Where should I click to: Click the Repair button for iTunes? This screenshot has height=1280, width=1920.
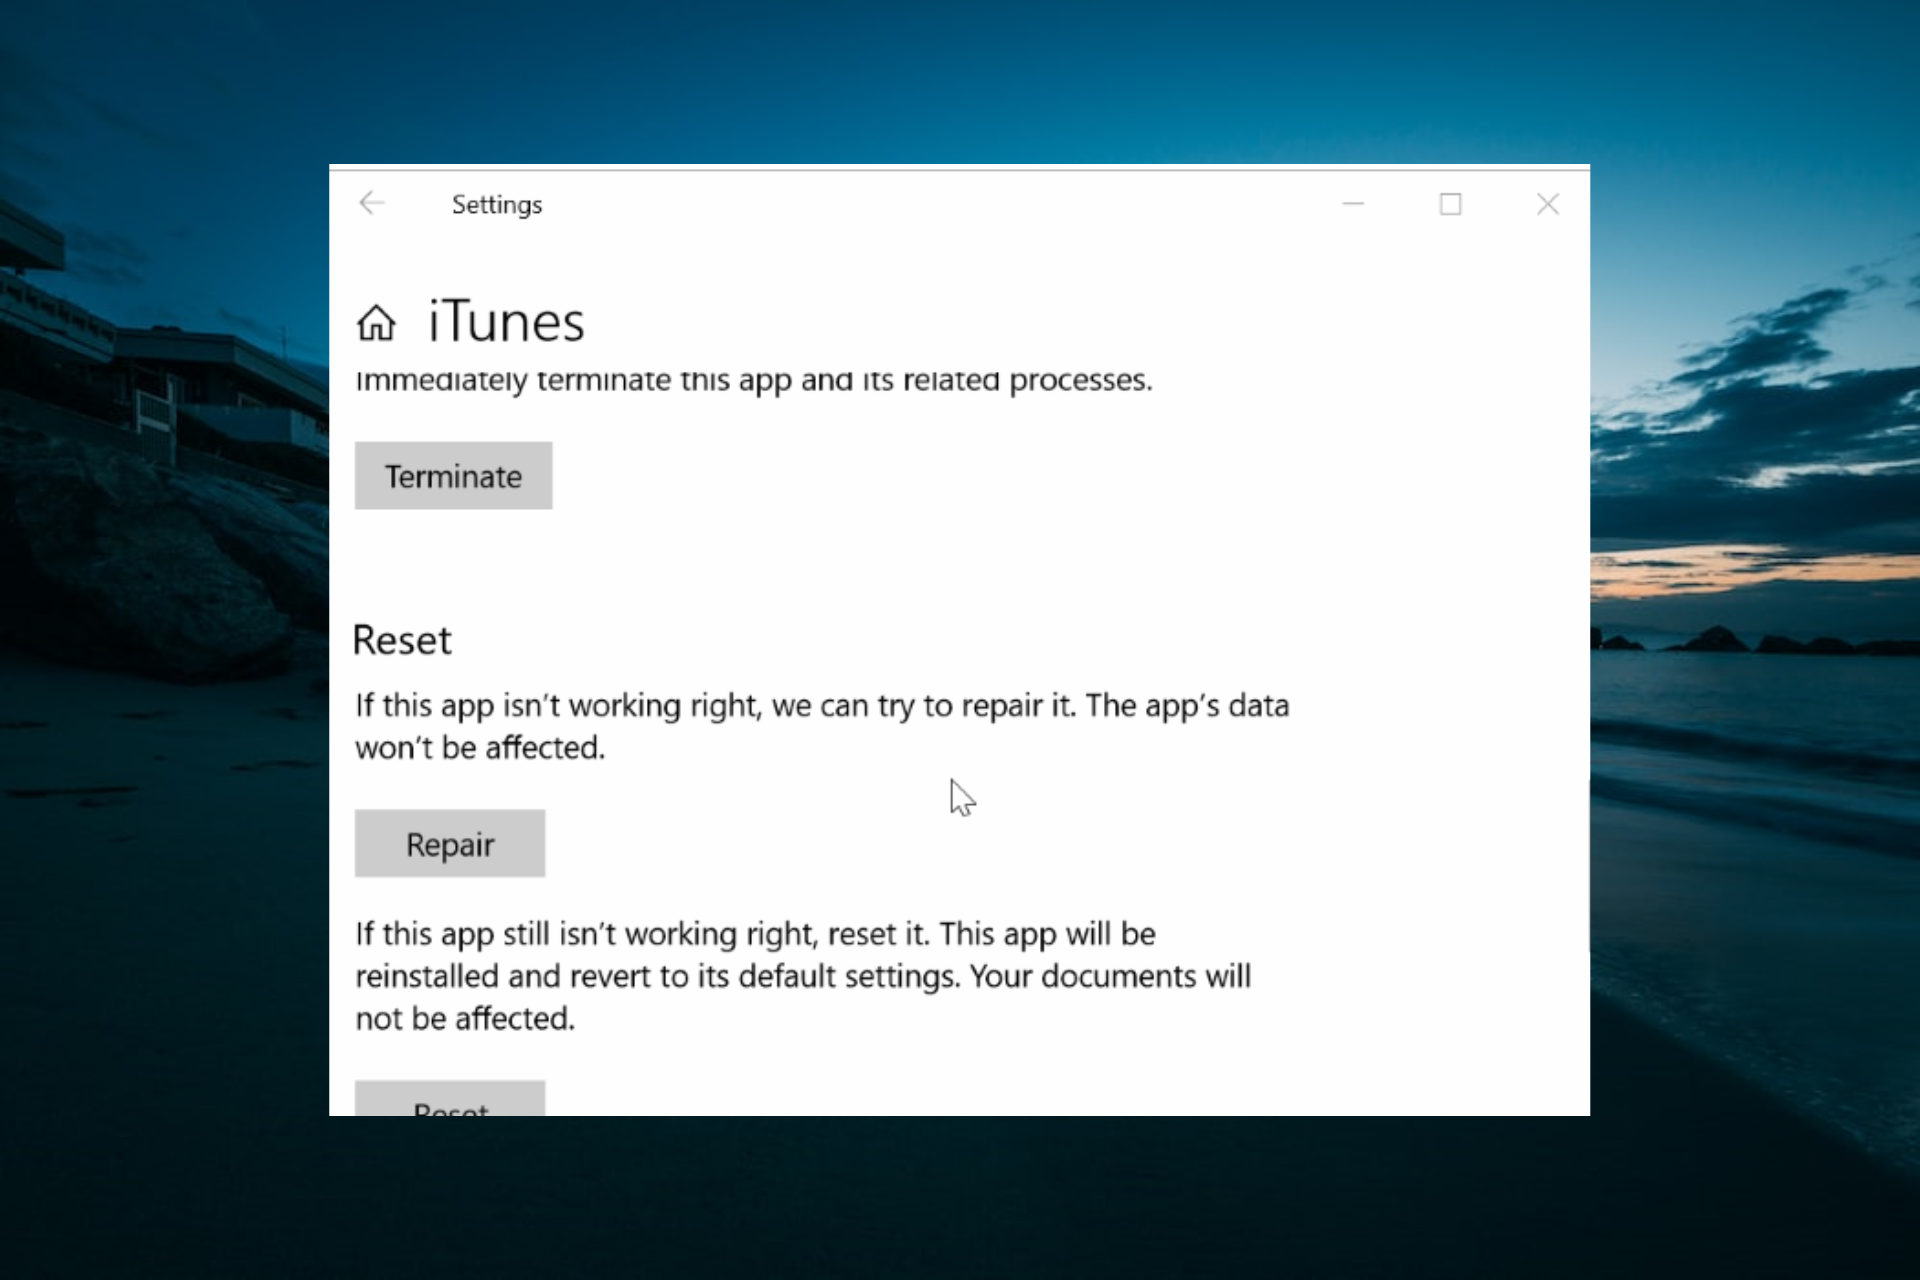coord(450,844)
